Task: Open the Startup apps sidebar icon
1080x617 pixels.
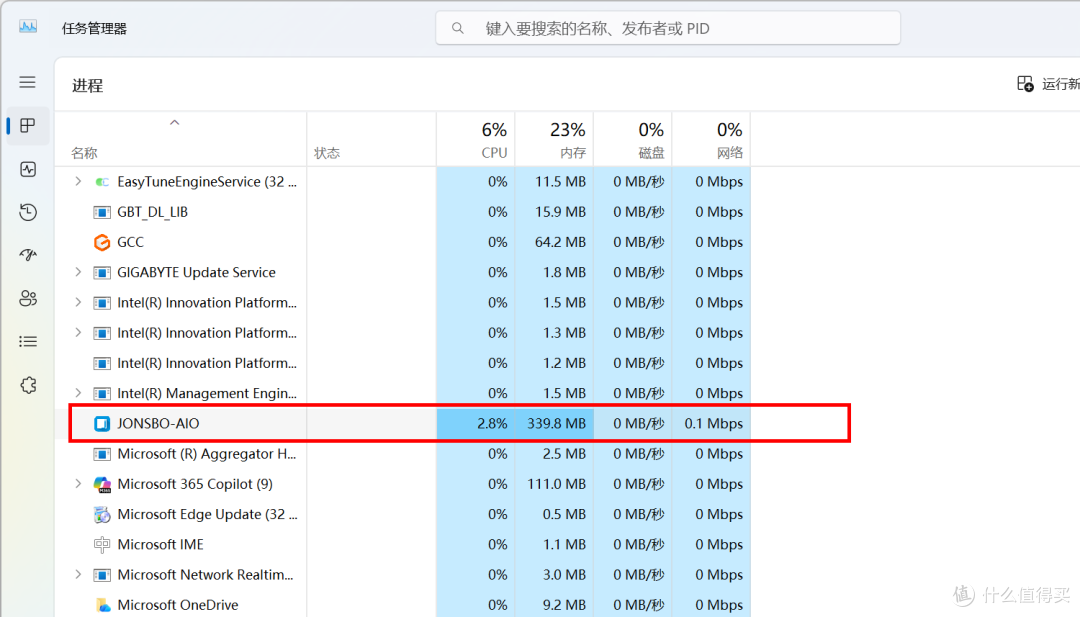Action: (x=28, y=255)
